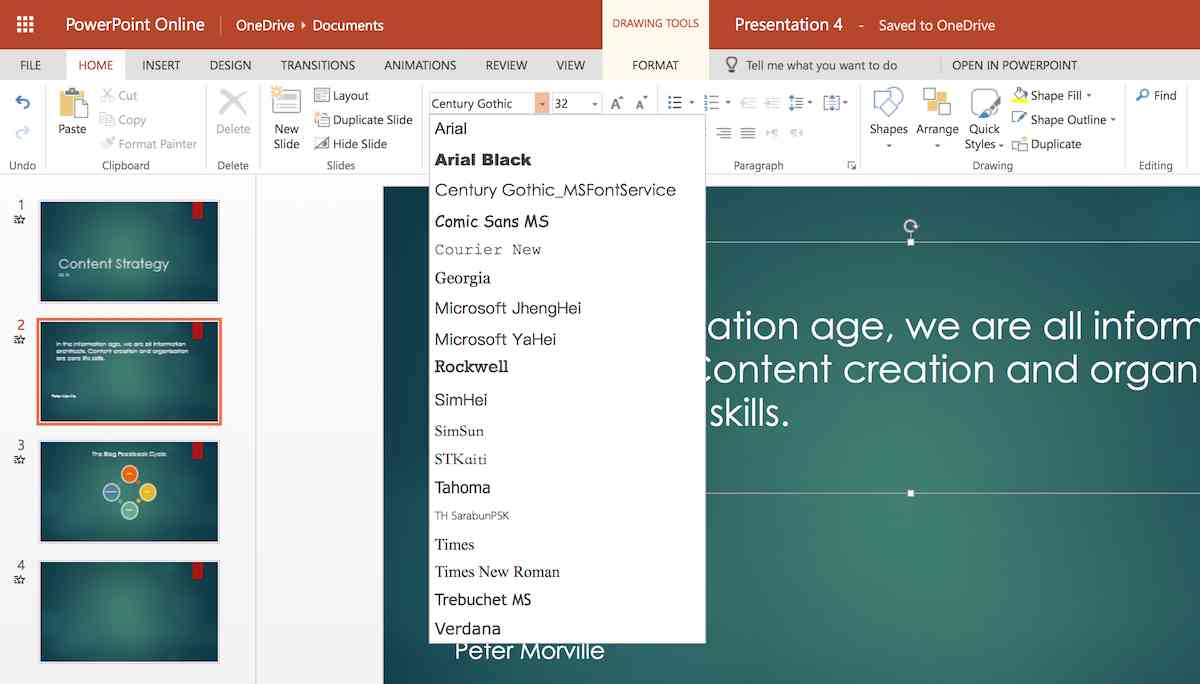Toggle numbered list formatting
Image resolution: width=1200 pixels, height=684 pixels.
click(x=713, y=102)
